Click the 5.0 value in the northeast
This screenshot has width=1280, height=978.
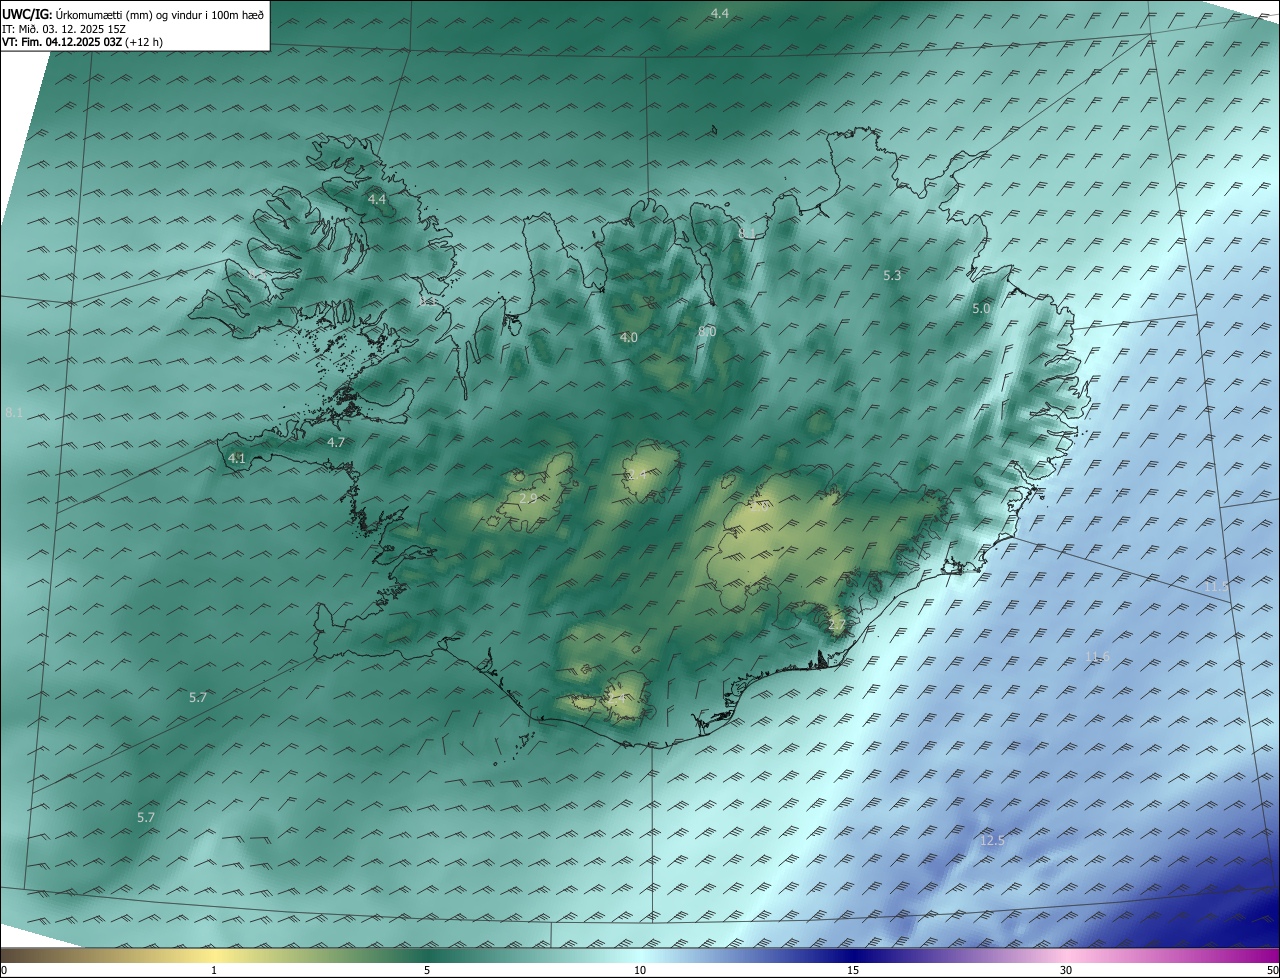(x=981, y=309)
